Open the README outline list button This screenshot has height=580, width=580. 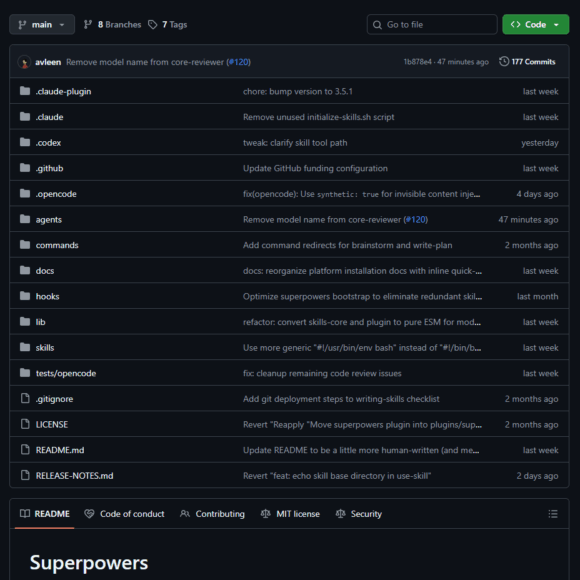click(553, 514)
